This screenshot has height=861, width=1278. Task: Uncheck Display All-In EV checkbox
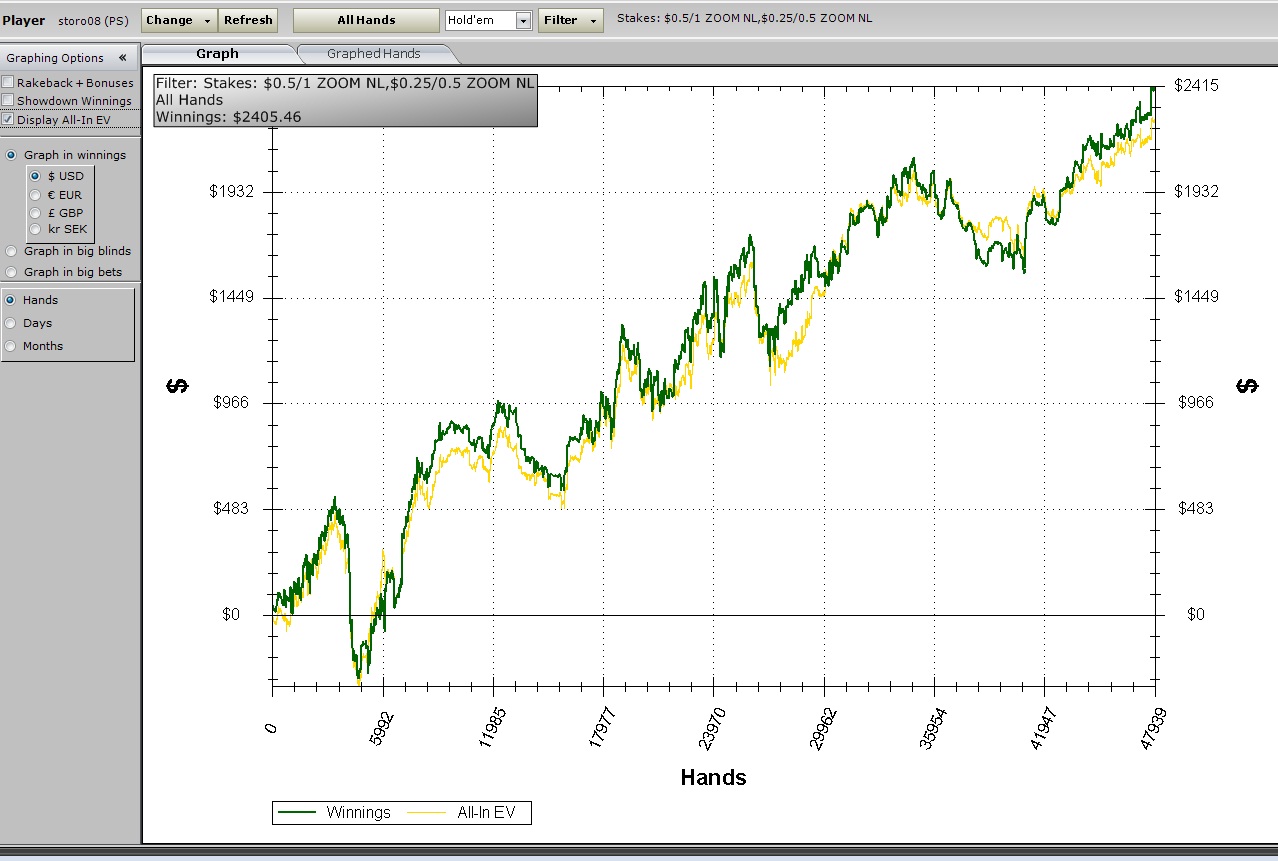8,120
